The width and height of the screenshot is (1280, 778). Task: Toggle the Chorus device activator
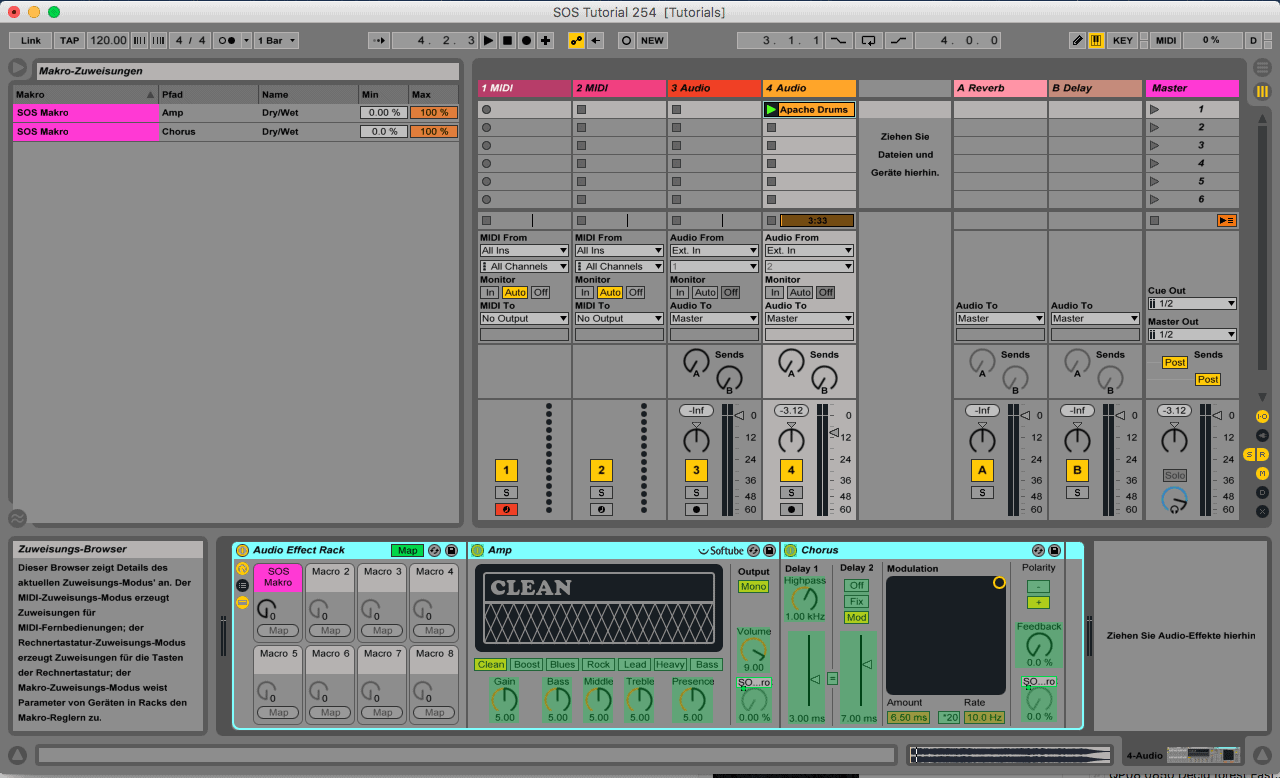pyautogui.click(x=790, y=550)
